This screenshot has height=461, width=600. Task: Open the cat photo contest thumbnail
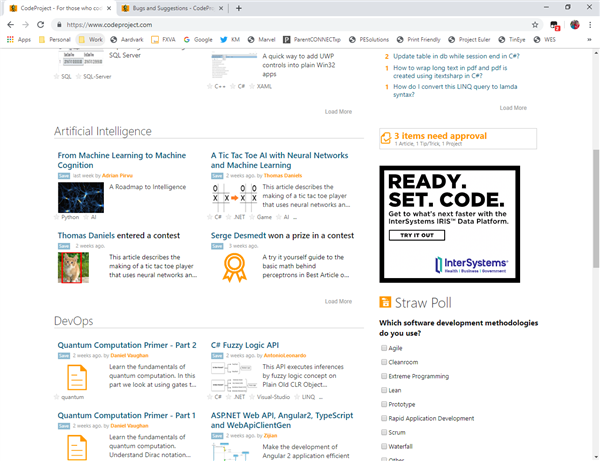click(x=73, y=267)
